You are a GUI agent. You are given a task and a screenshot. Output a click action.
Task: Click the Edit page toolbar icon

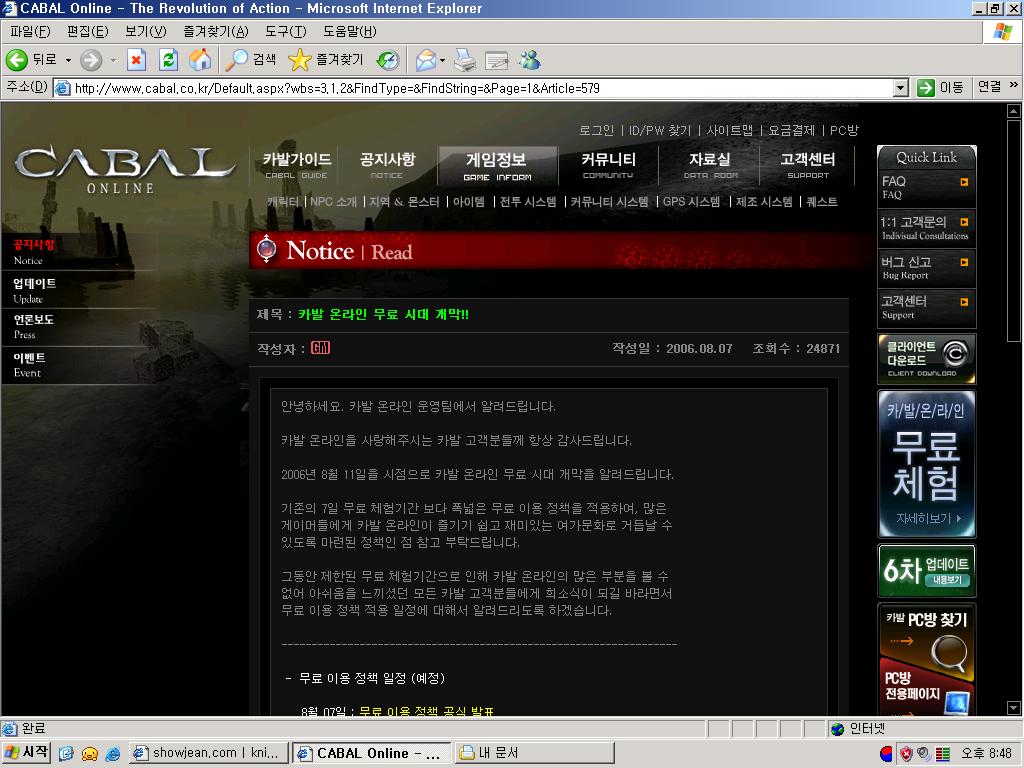coord(496,60)
